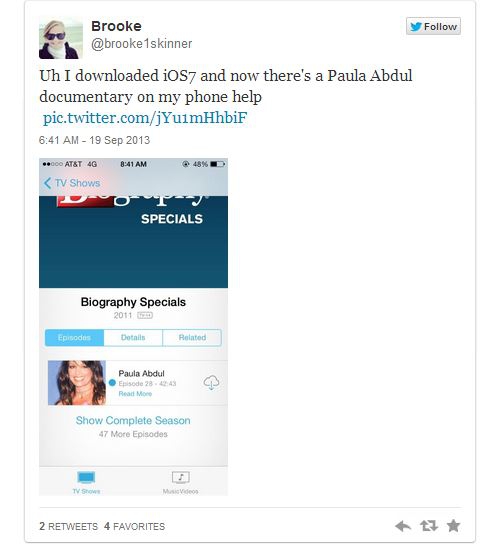Click Show Complete Season link
Screen dimensions: 504x551
[133, 421]
